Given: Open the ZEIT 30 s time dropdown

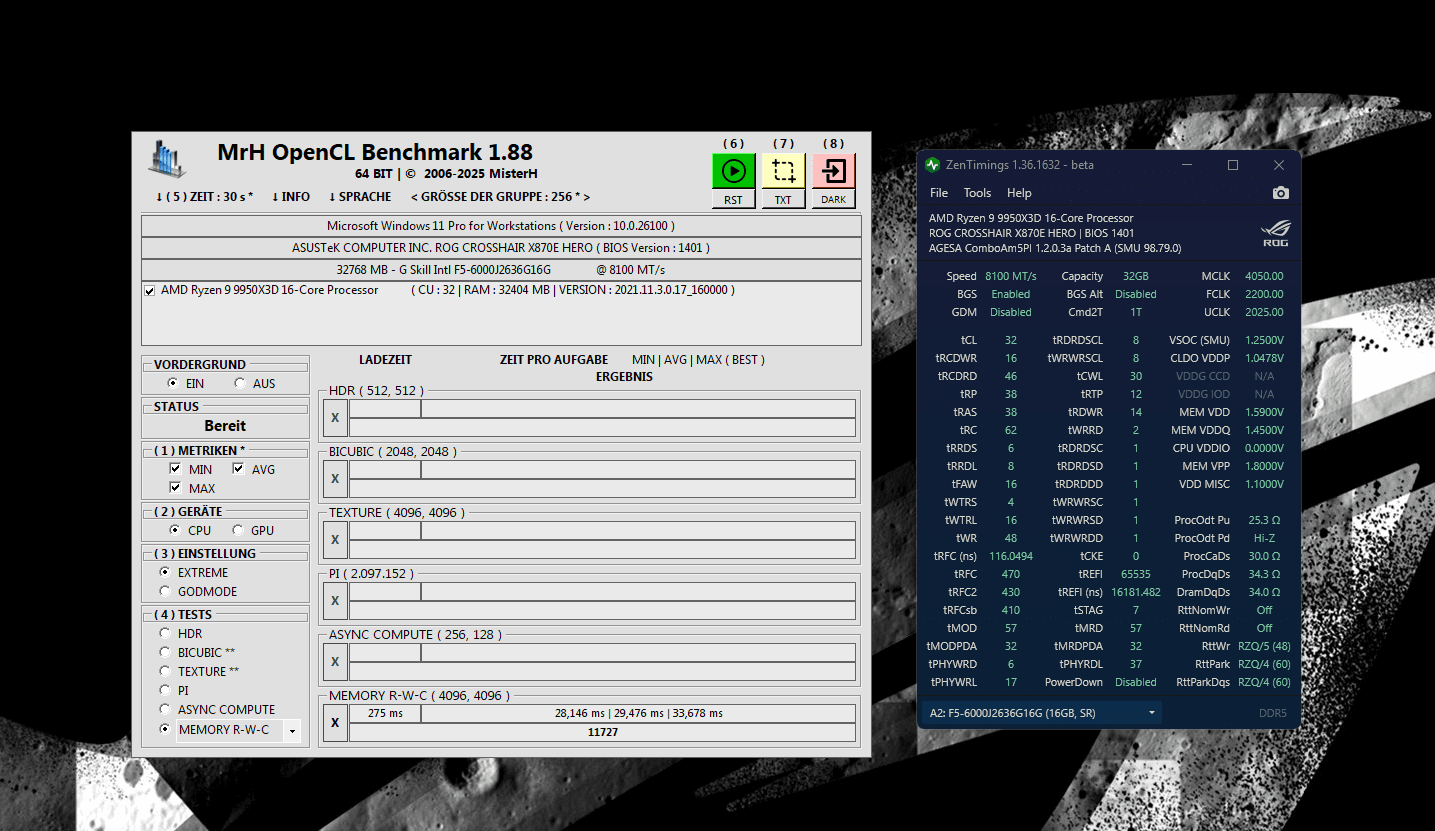Looking at the screenshot, I should tap(204, 197).
